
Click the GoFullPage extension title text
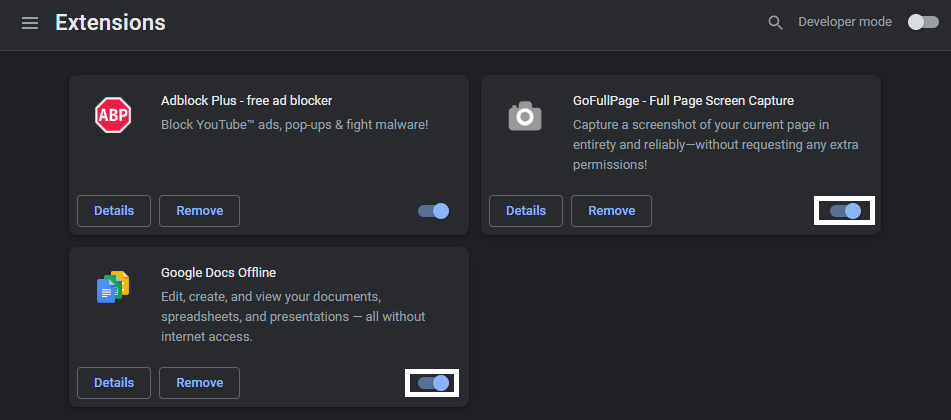[x=683, y=100]
